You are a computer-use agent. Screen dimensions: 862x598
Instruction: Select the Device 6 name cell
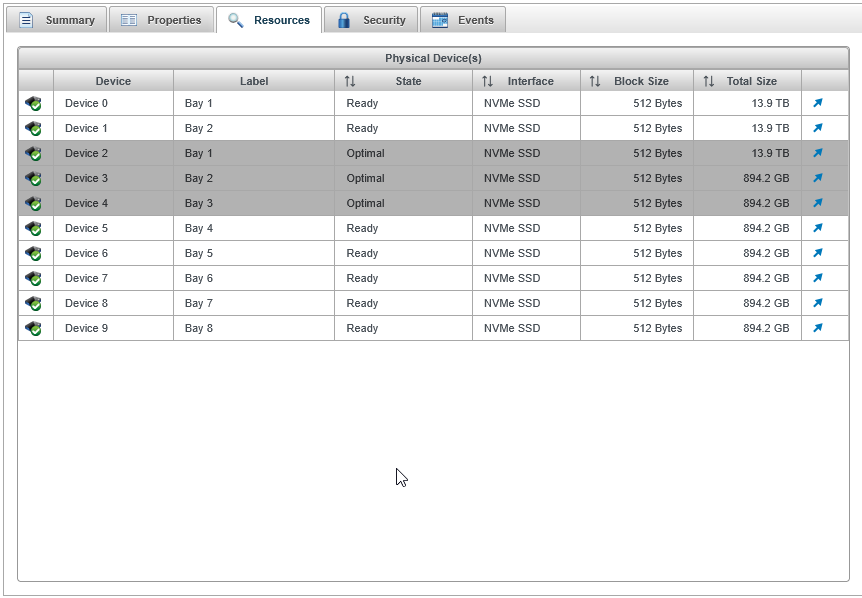click(x=87, y=253)
